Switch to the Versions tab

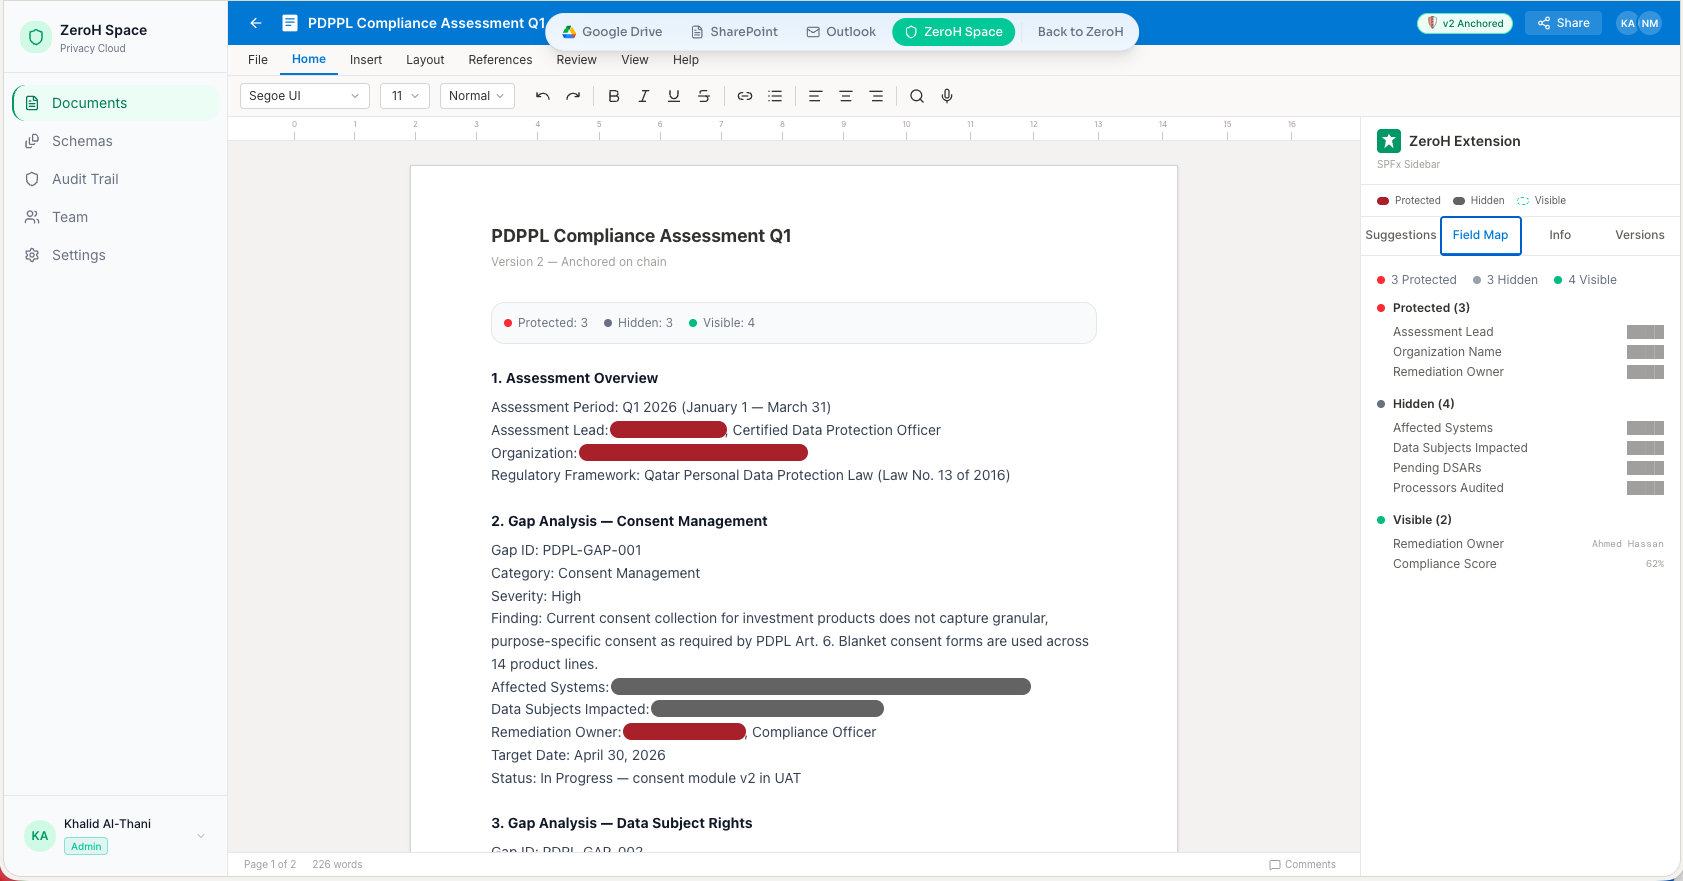click(x=1639, y=235)
